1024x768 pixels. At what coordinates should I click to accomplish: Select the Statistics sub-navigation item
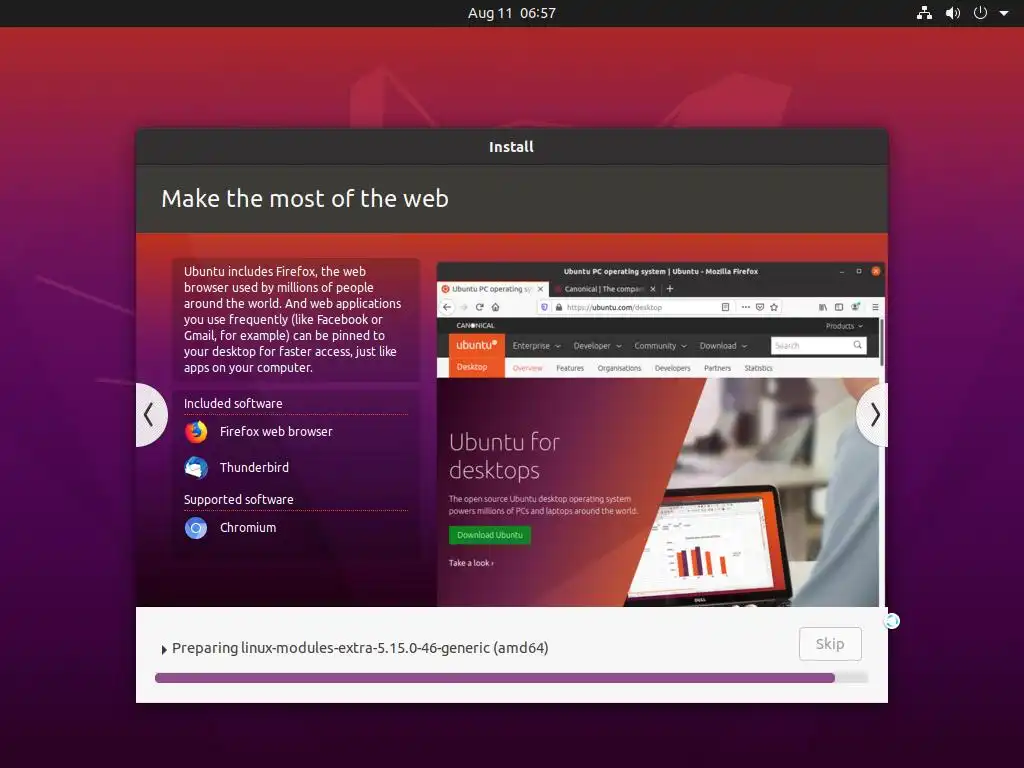coord(758,368)
